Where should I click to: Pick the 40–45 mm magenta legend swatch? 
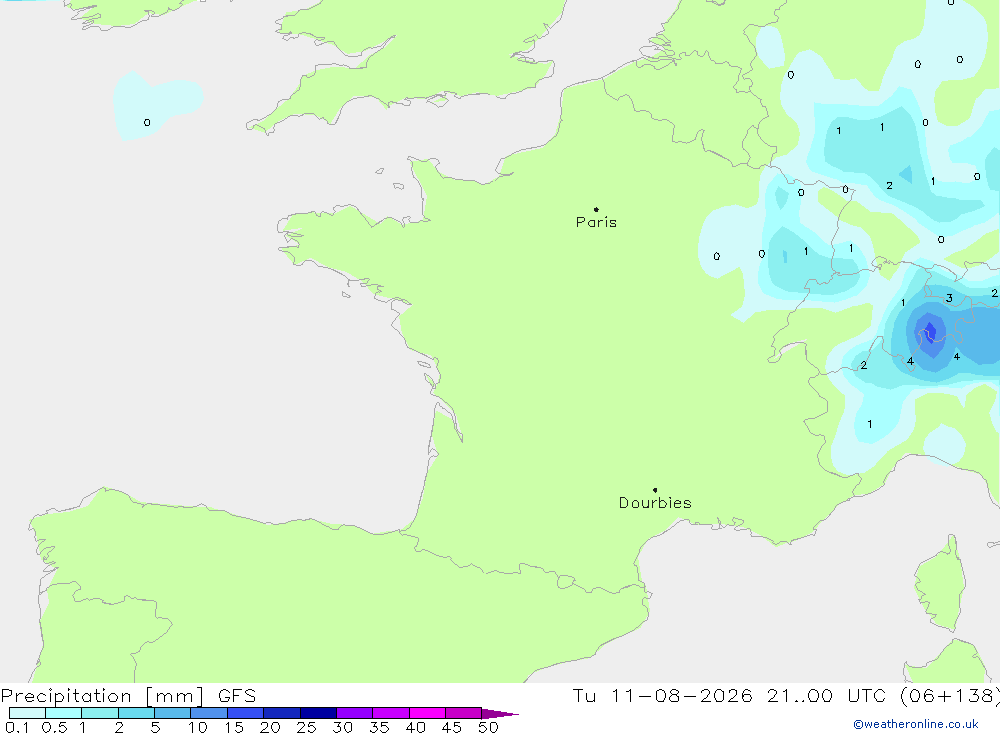[x=427, y=713]
